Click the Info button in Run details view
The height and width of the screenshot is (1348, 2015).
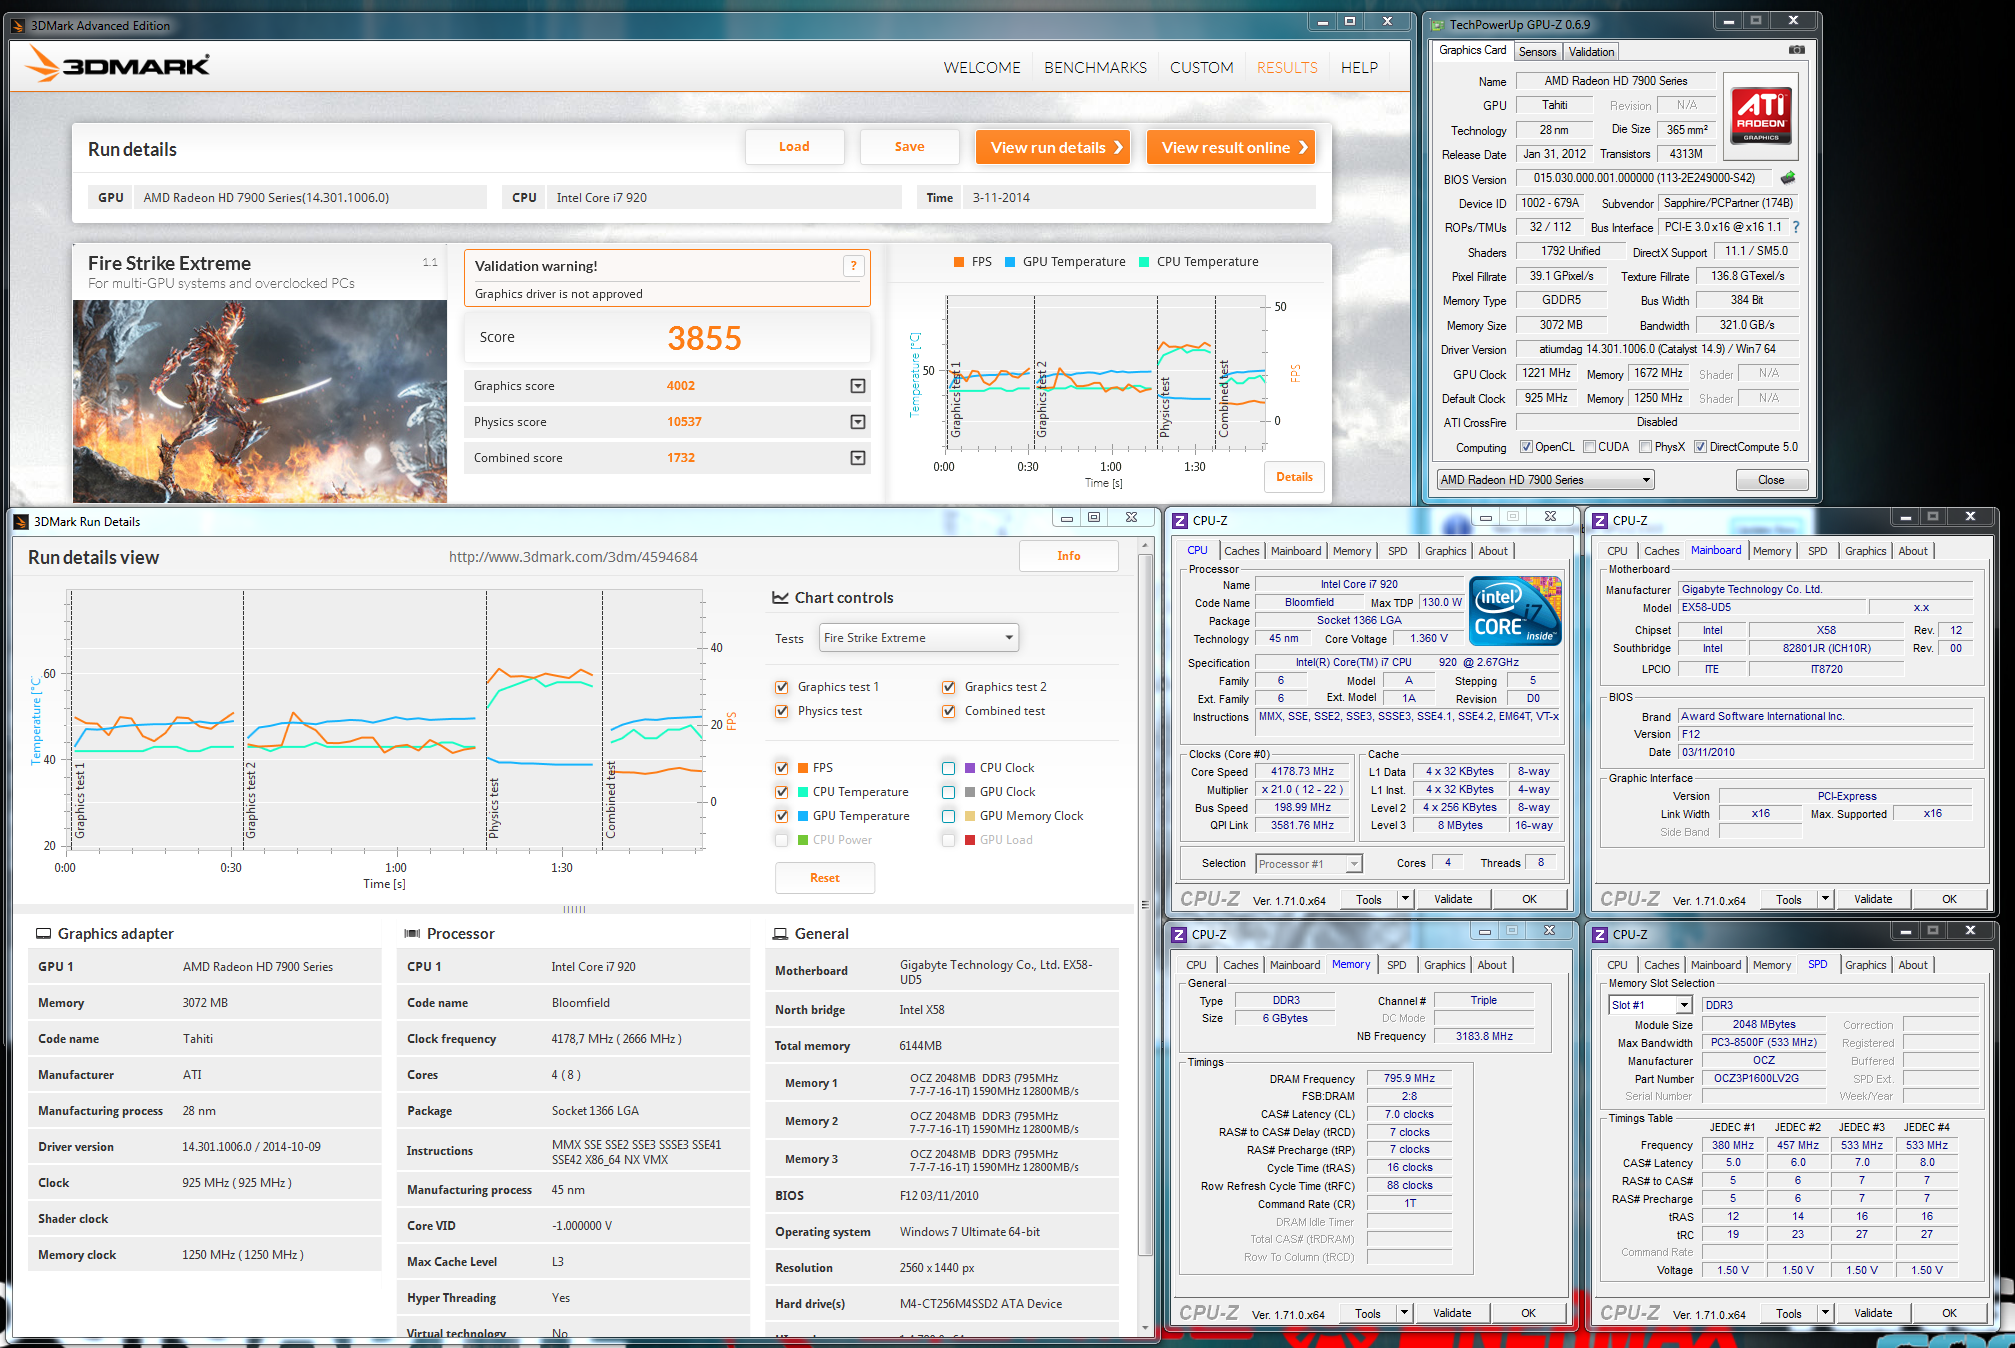click(x=1068, y=556)
